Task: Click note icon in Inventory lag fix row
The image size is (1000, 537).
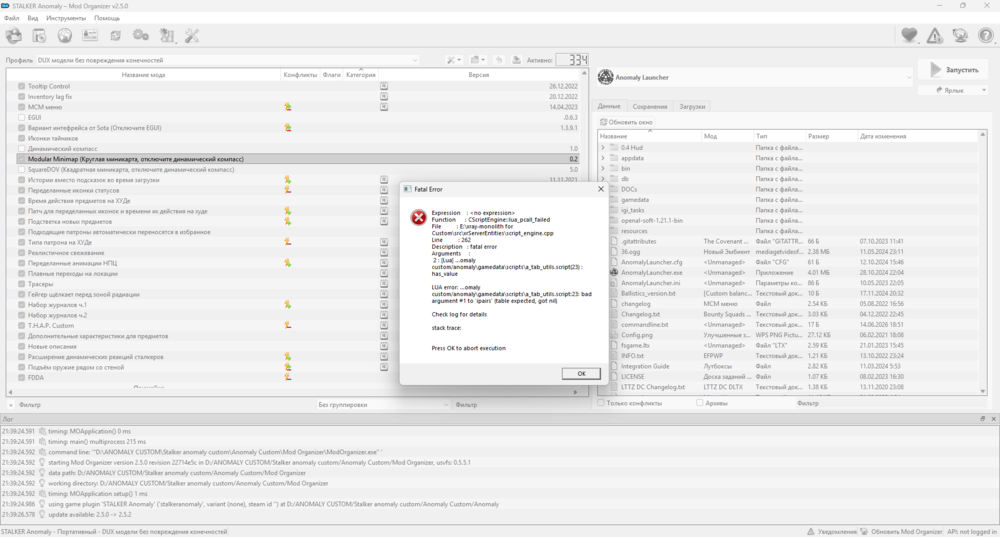Action: point(384,96)
